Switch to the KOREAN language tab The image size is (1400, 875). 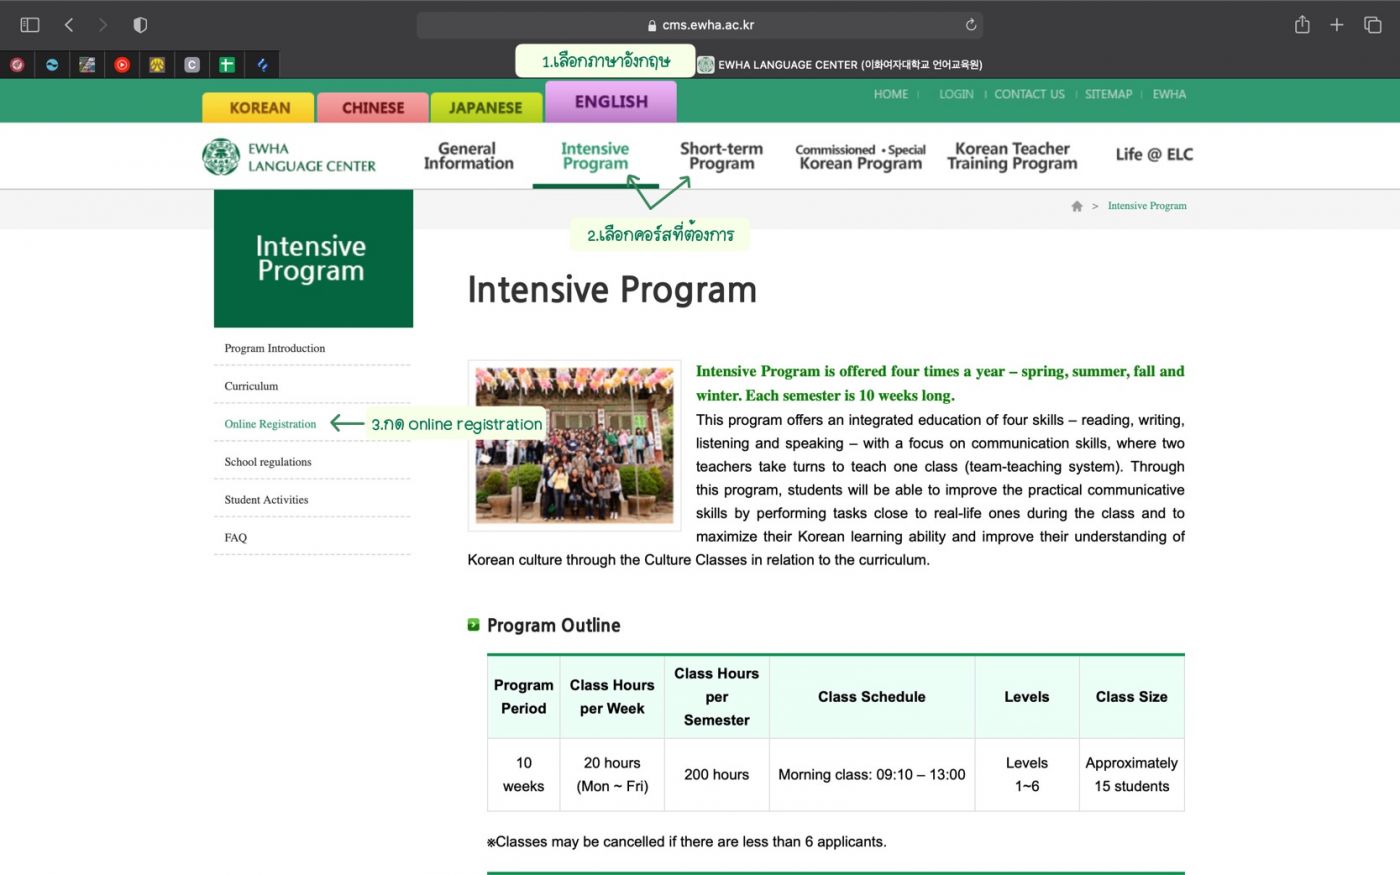pos(259,108)
